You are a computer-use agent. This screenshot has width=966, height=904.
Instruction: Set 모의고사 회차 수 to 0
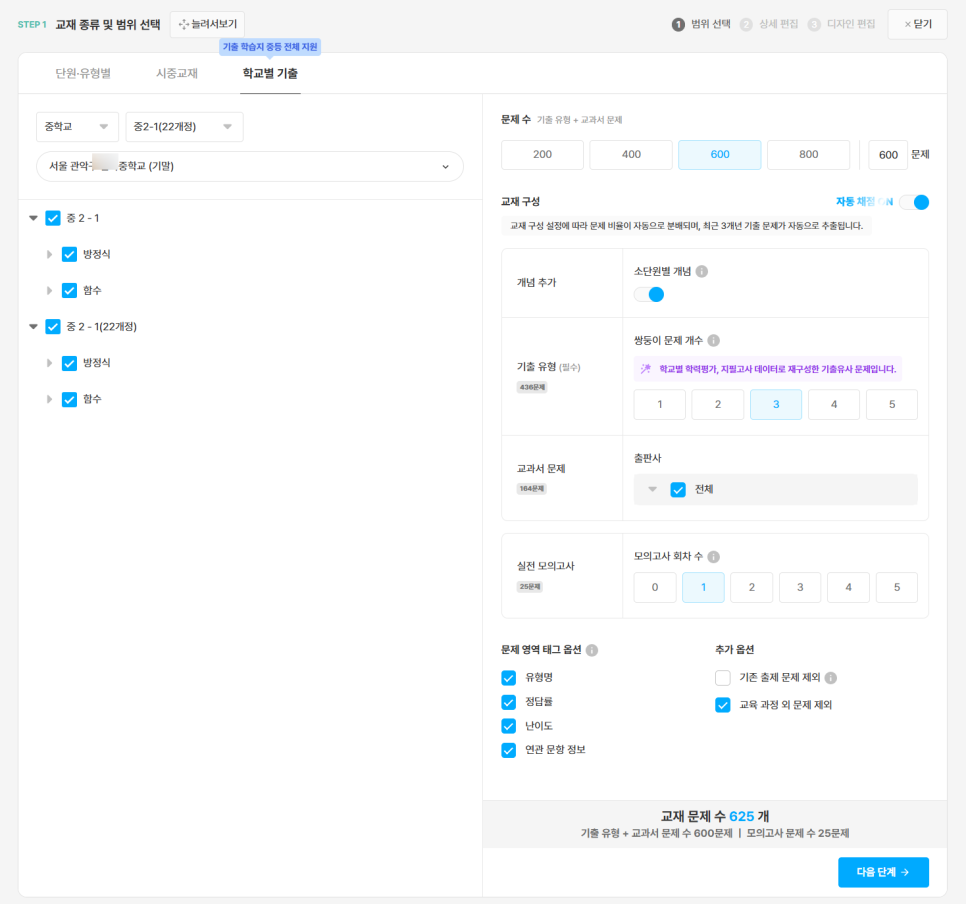(x=655, y=587)
